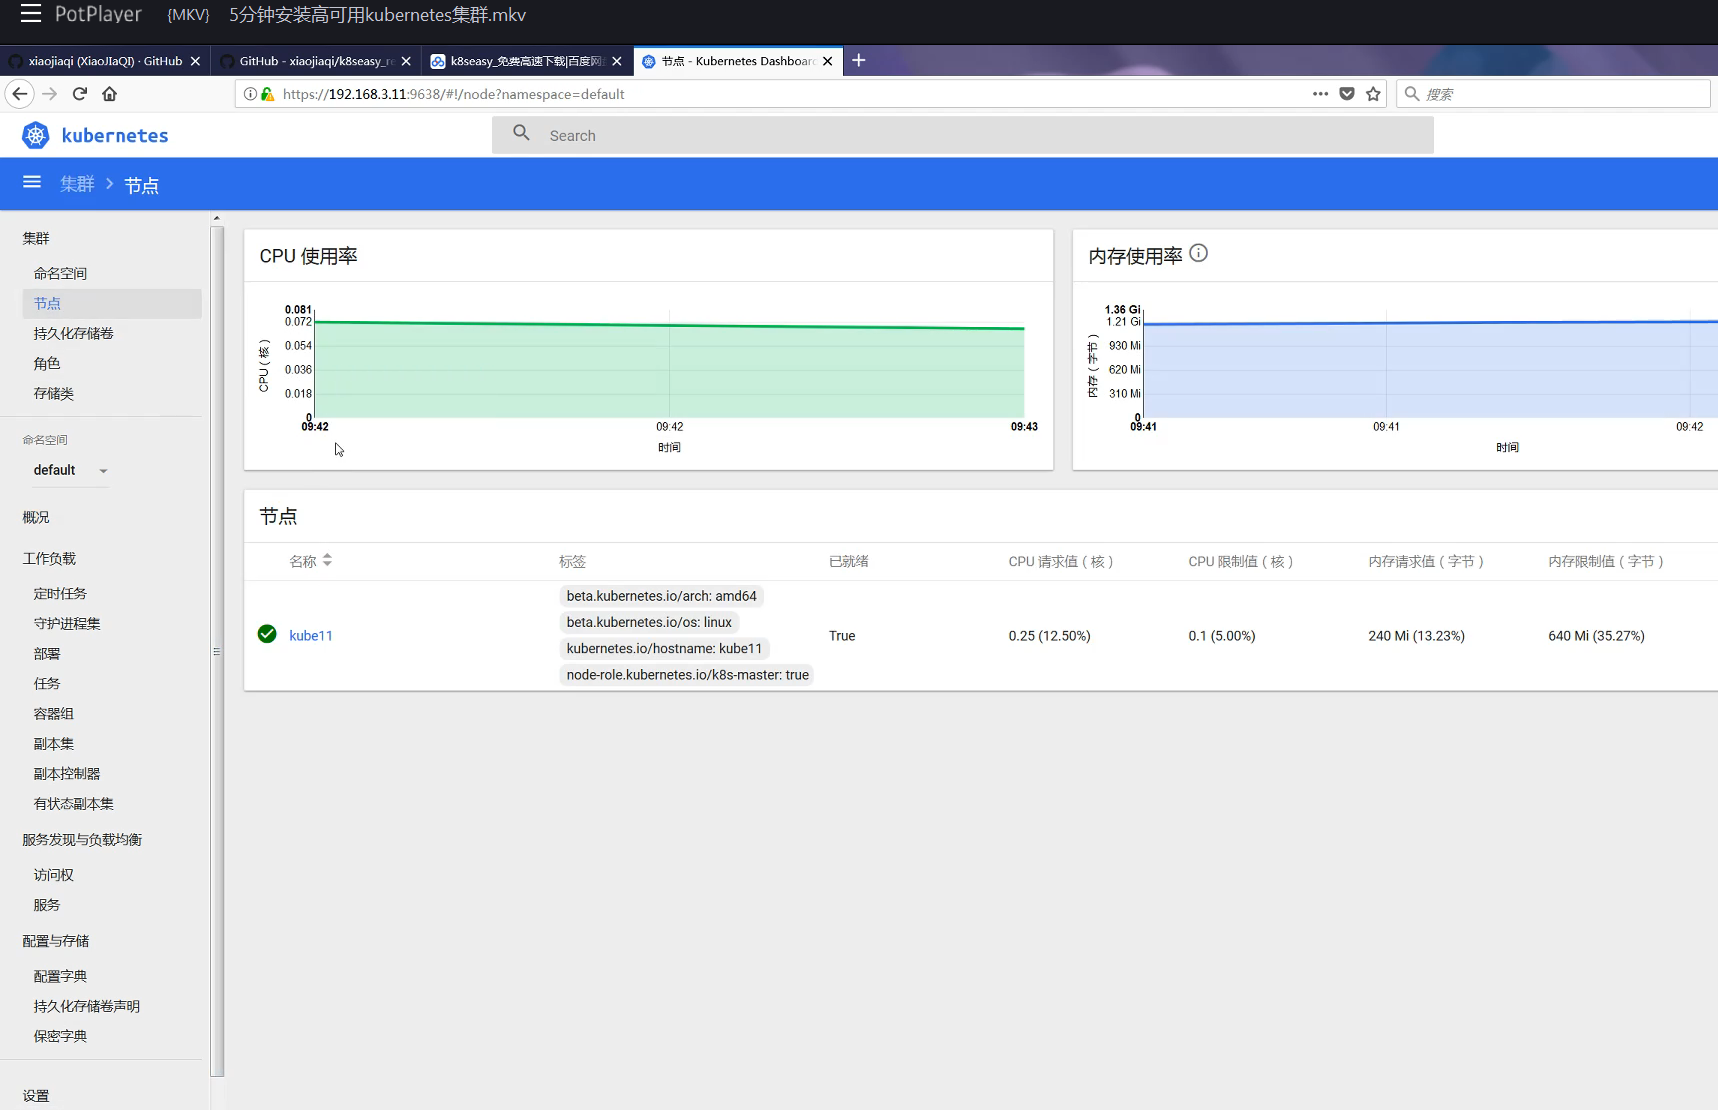Click the connection security lock warning icon
The height and width of the screenshot is (1110, 1718).
tap(267, 94)
